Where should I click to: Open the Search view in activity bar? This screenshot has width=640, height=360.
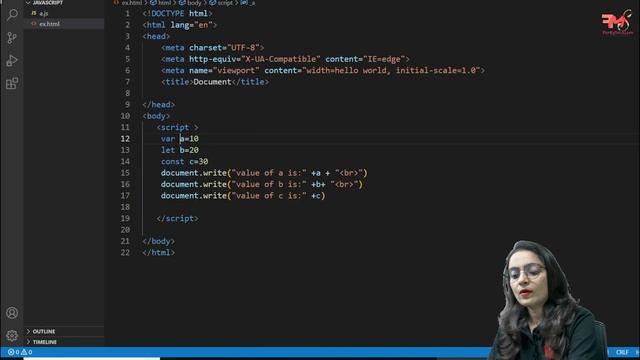(12, 15)
